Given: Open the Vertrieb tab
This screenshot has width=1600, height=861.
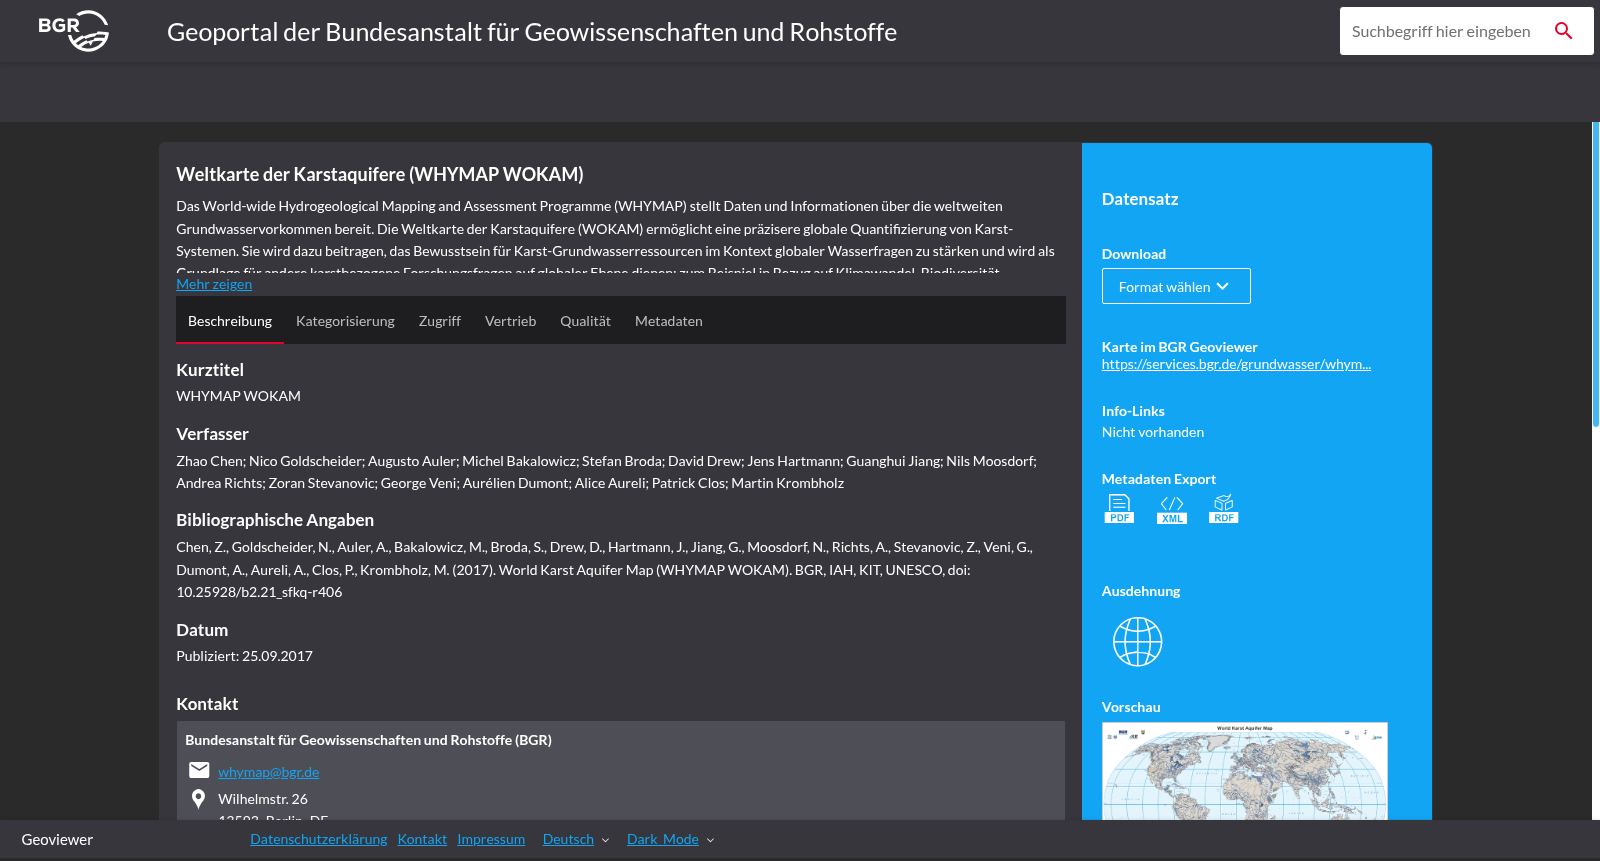Looking at the screenshot, I should 510,321.
